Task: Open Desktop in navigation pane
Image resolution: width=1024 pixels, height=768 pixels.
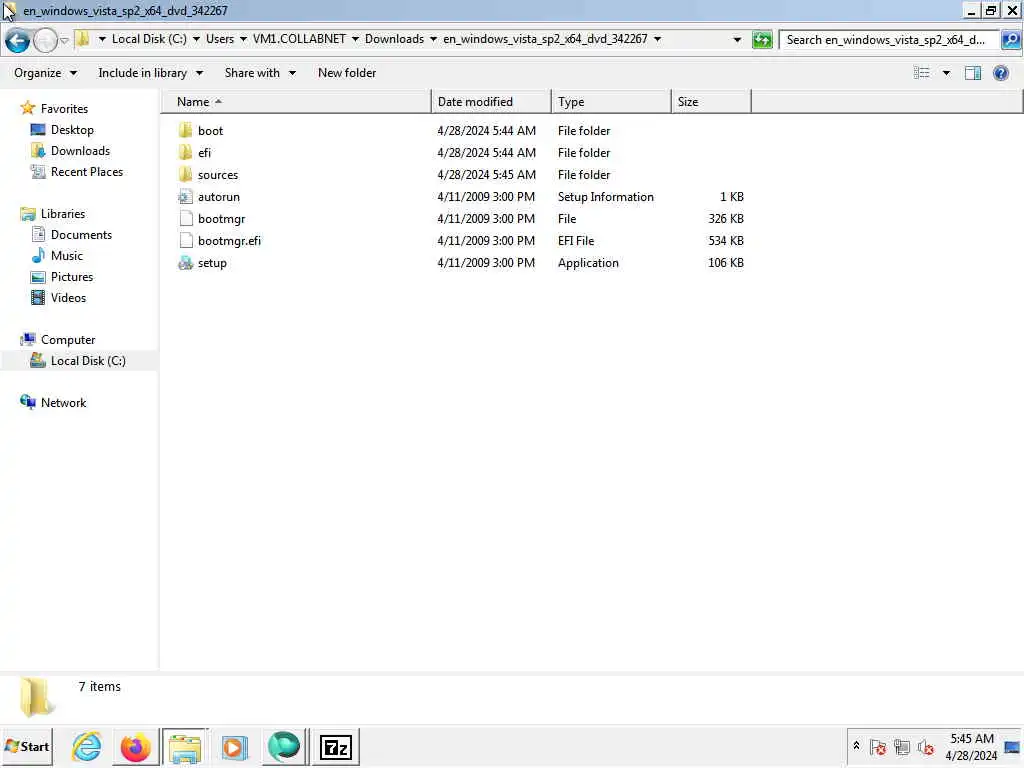Action: pyautogui.click(x=72, y=130)
